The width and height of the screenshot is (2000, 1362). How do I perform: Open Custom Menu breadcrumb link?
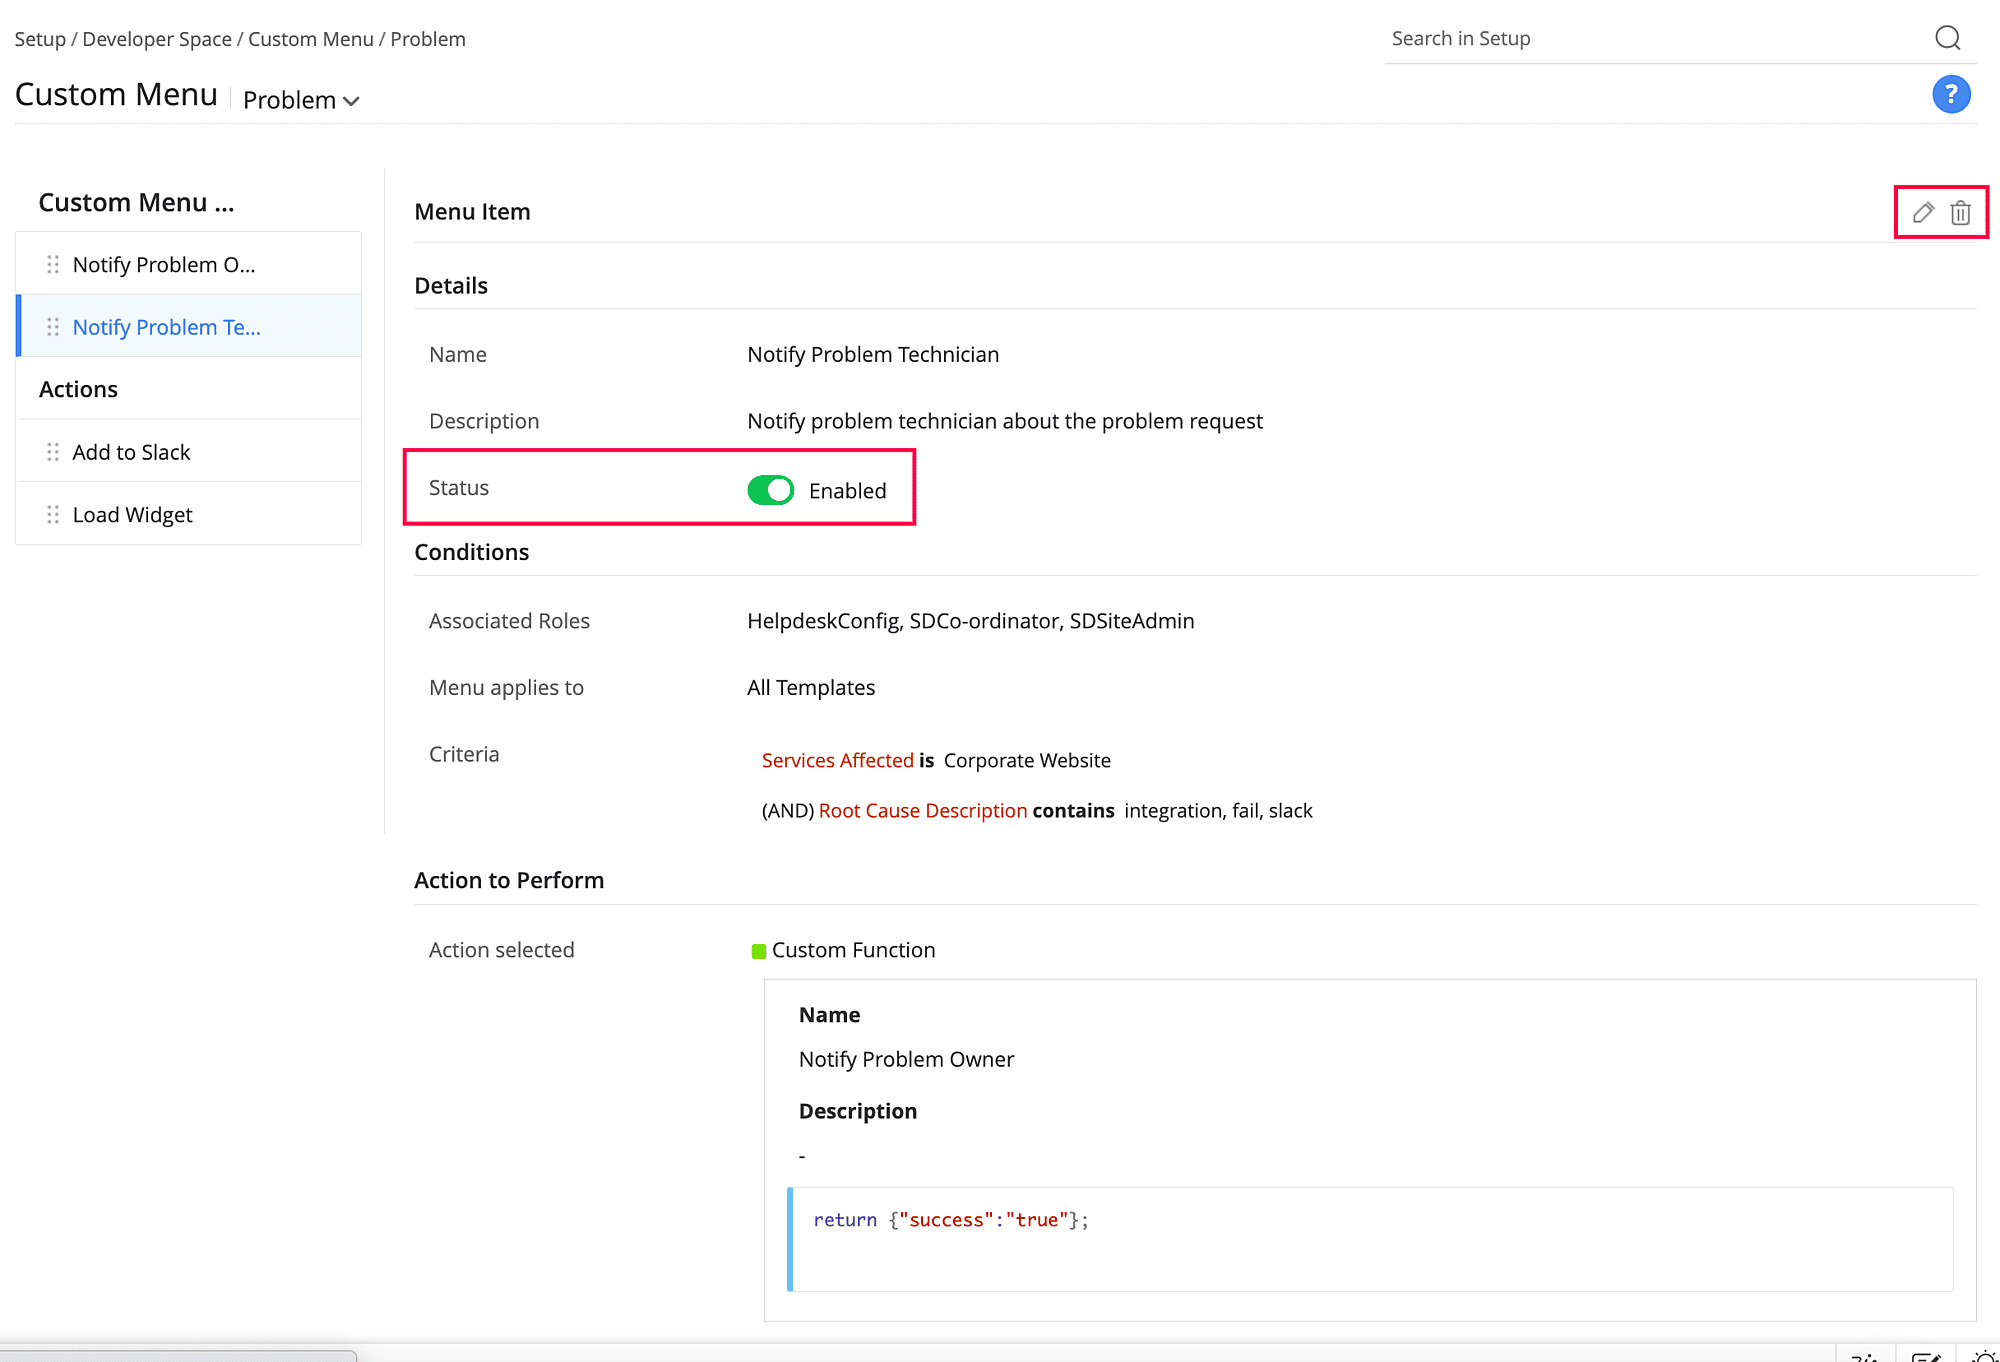[310, 39]
